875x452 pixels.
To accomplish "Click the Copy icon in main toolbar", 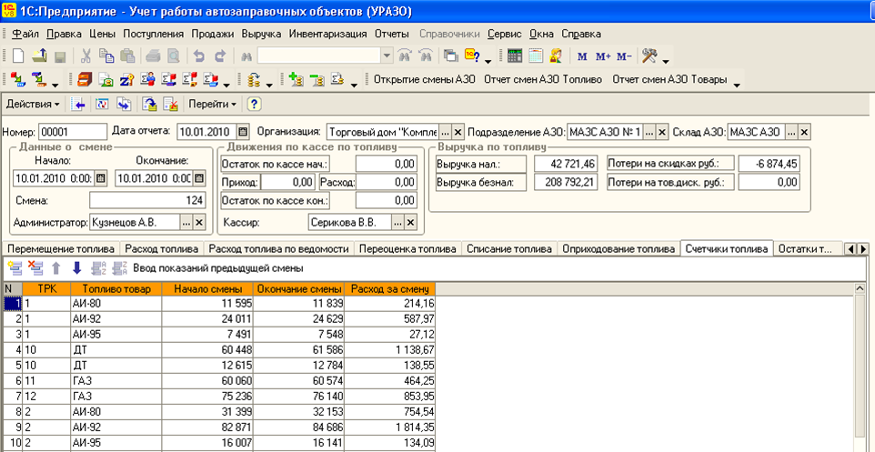I will (x=107, y=56).
